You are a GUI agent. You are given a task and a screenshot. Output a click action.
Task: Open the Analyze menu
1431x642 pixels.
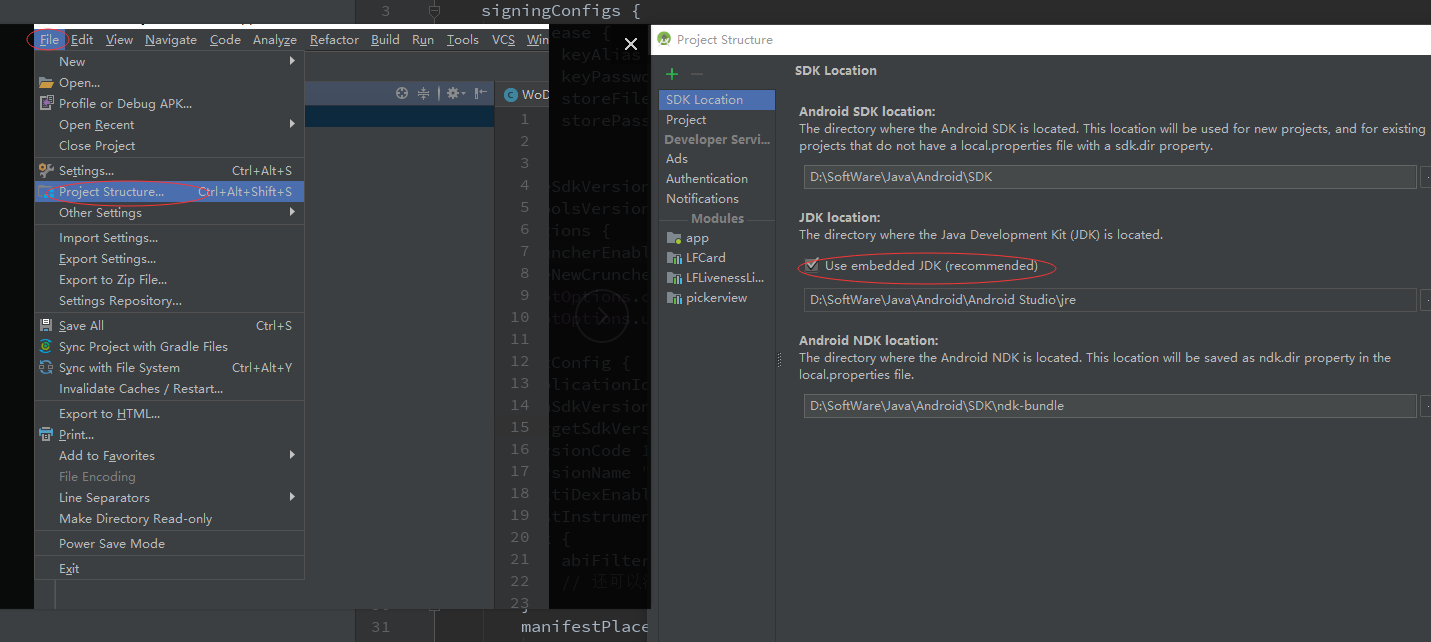tap(275, 40)
